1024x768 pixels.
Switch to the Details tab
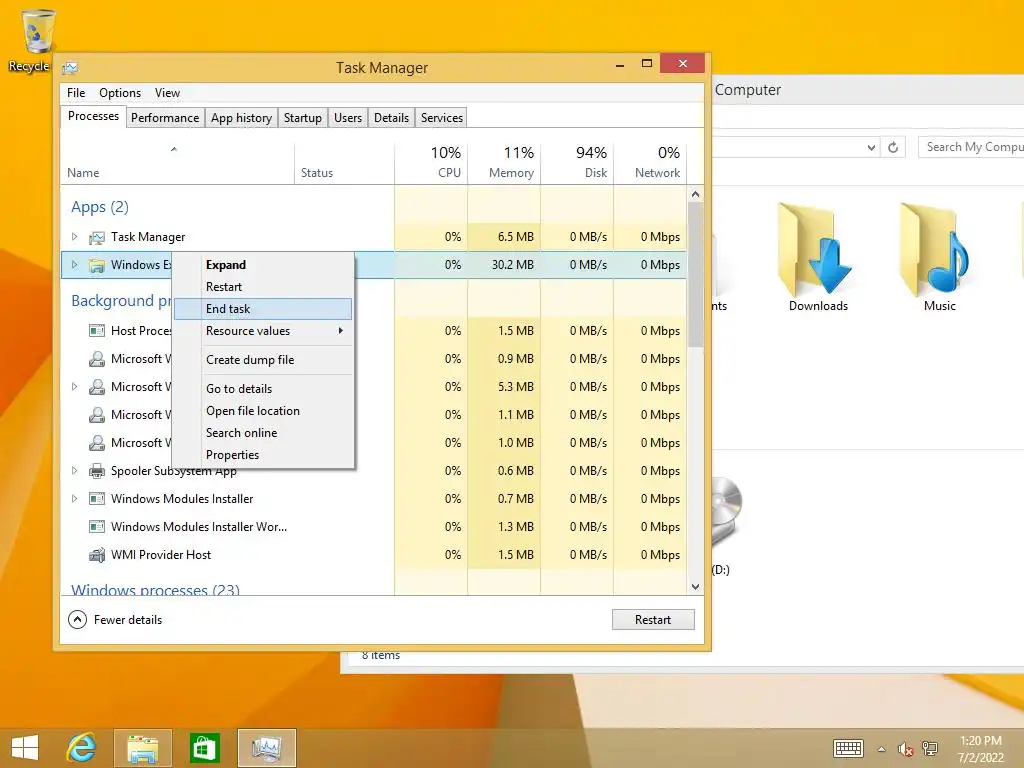pos(391,118)
